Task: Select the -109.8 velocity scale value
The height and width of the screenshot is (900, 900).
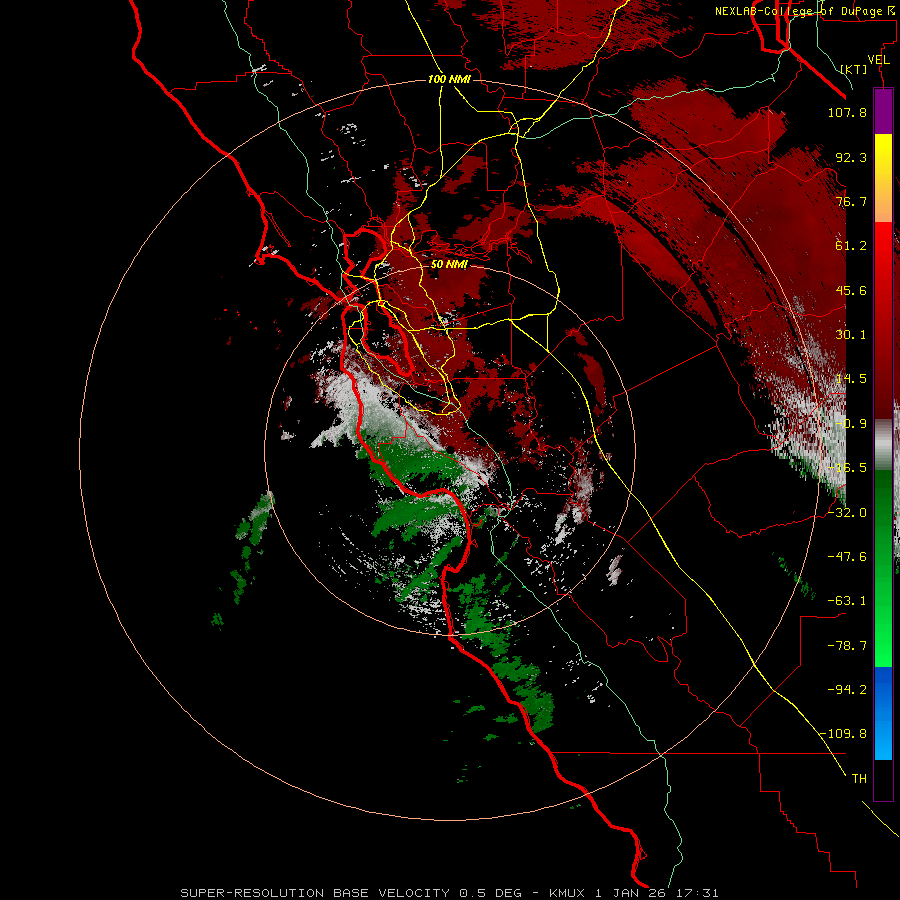Action: coord(844,734)
